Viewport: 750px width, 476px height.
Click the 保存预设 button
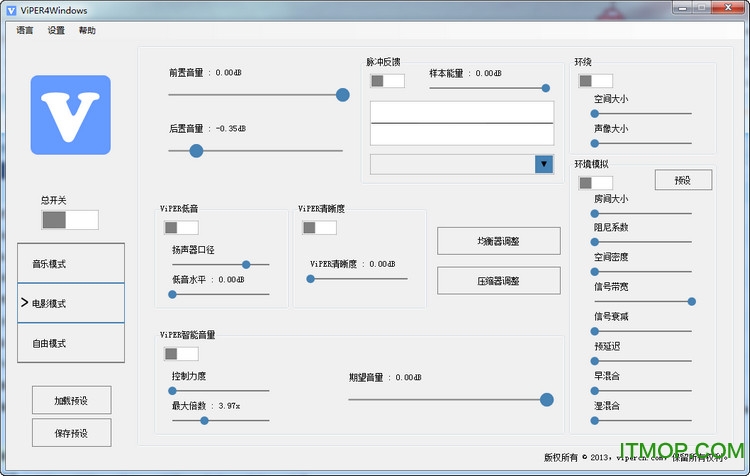[x=71, y=433]
